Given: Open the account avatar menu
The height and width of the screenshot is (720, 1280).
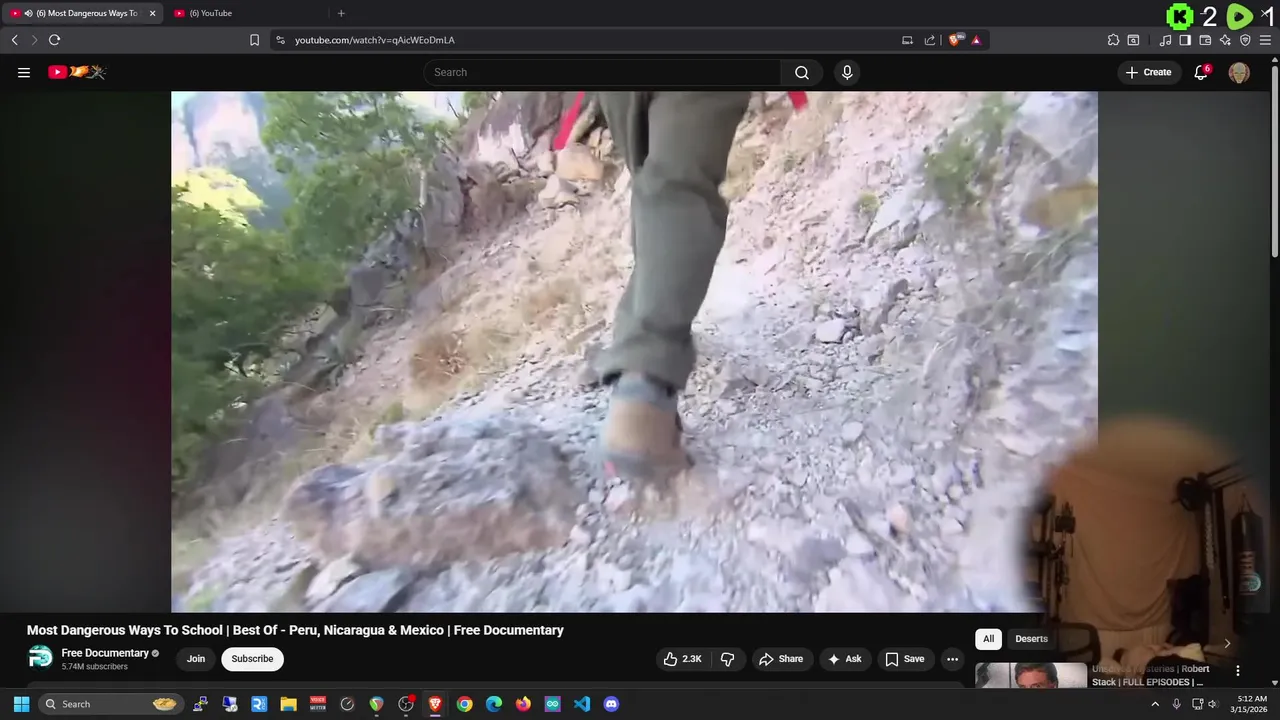Looking at the screenshot, I should [1239, 72].
